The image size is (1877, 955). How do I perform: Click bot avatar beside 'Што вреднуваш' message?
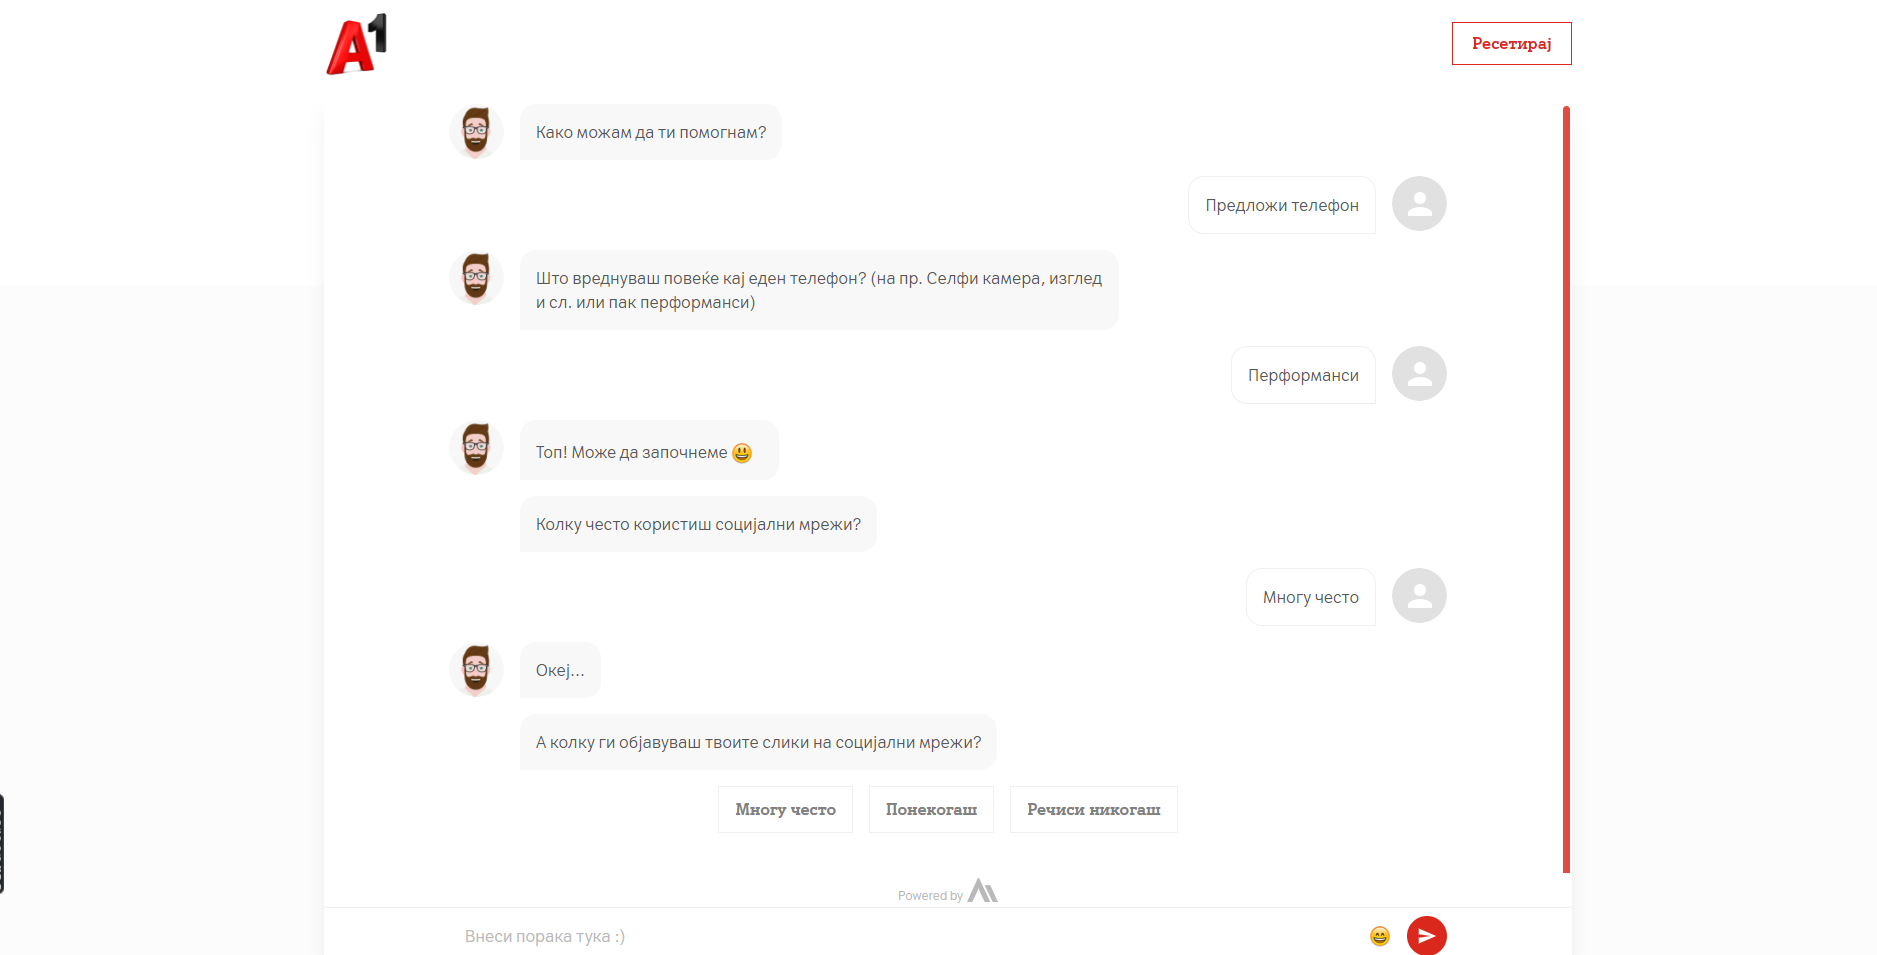476,278
